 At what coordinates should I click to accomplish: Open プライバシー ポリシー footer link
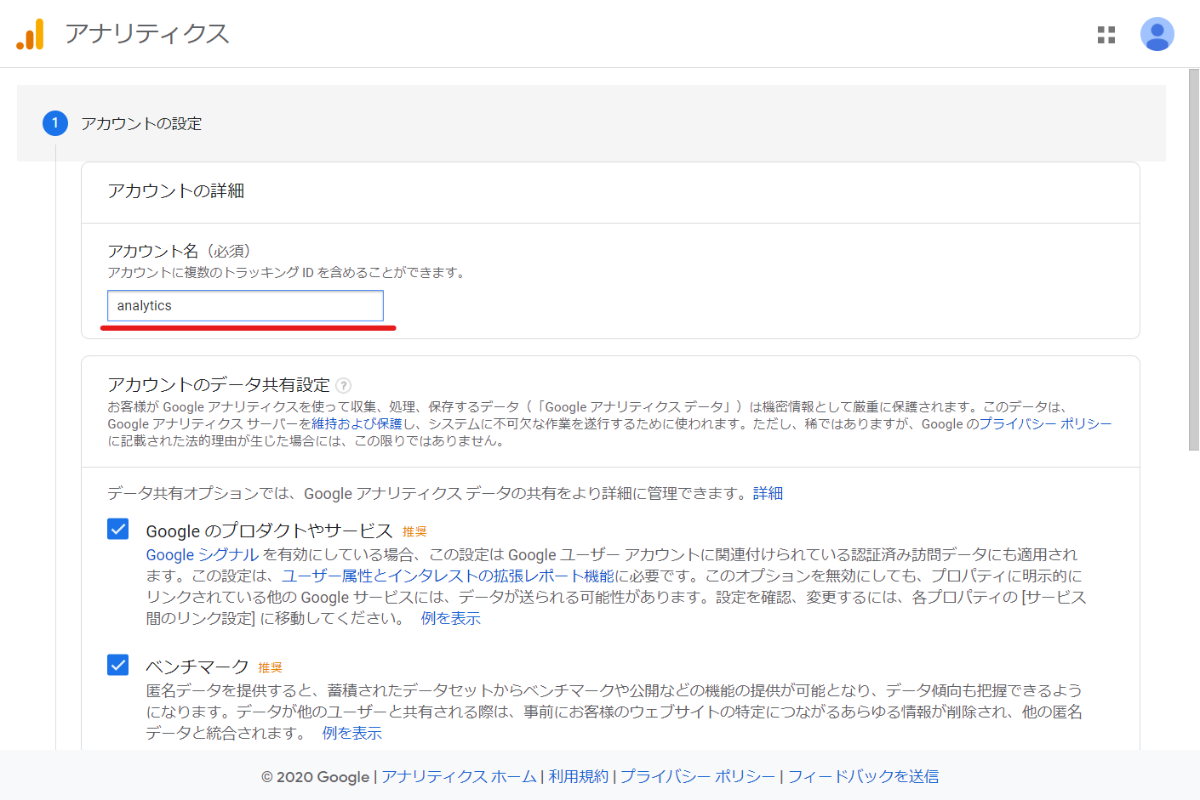(697, 776)
